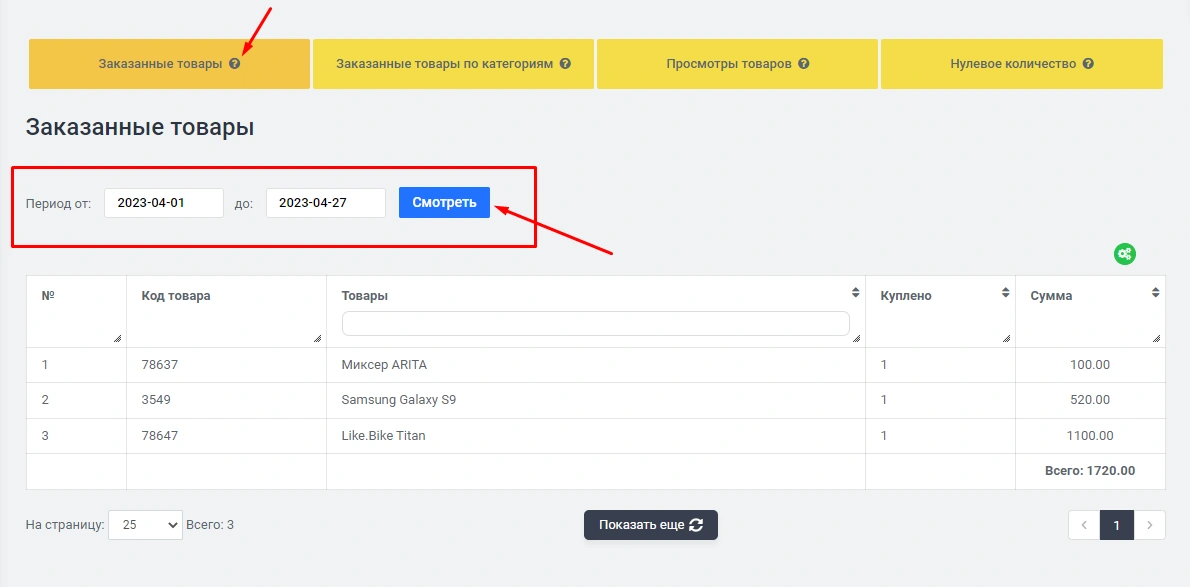1190x587 pixels.
Task: Focus the Товары column filter box
Action: 595,323
